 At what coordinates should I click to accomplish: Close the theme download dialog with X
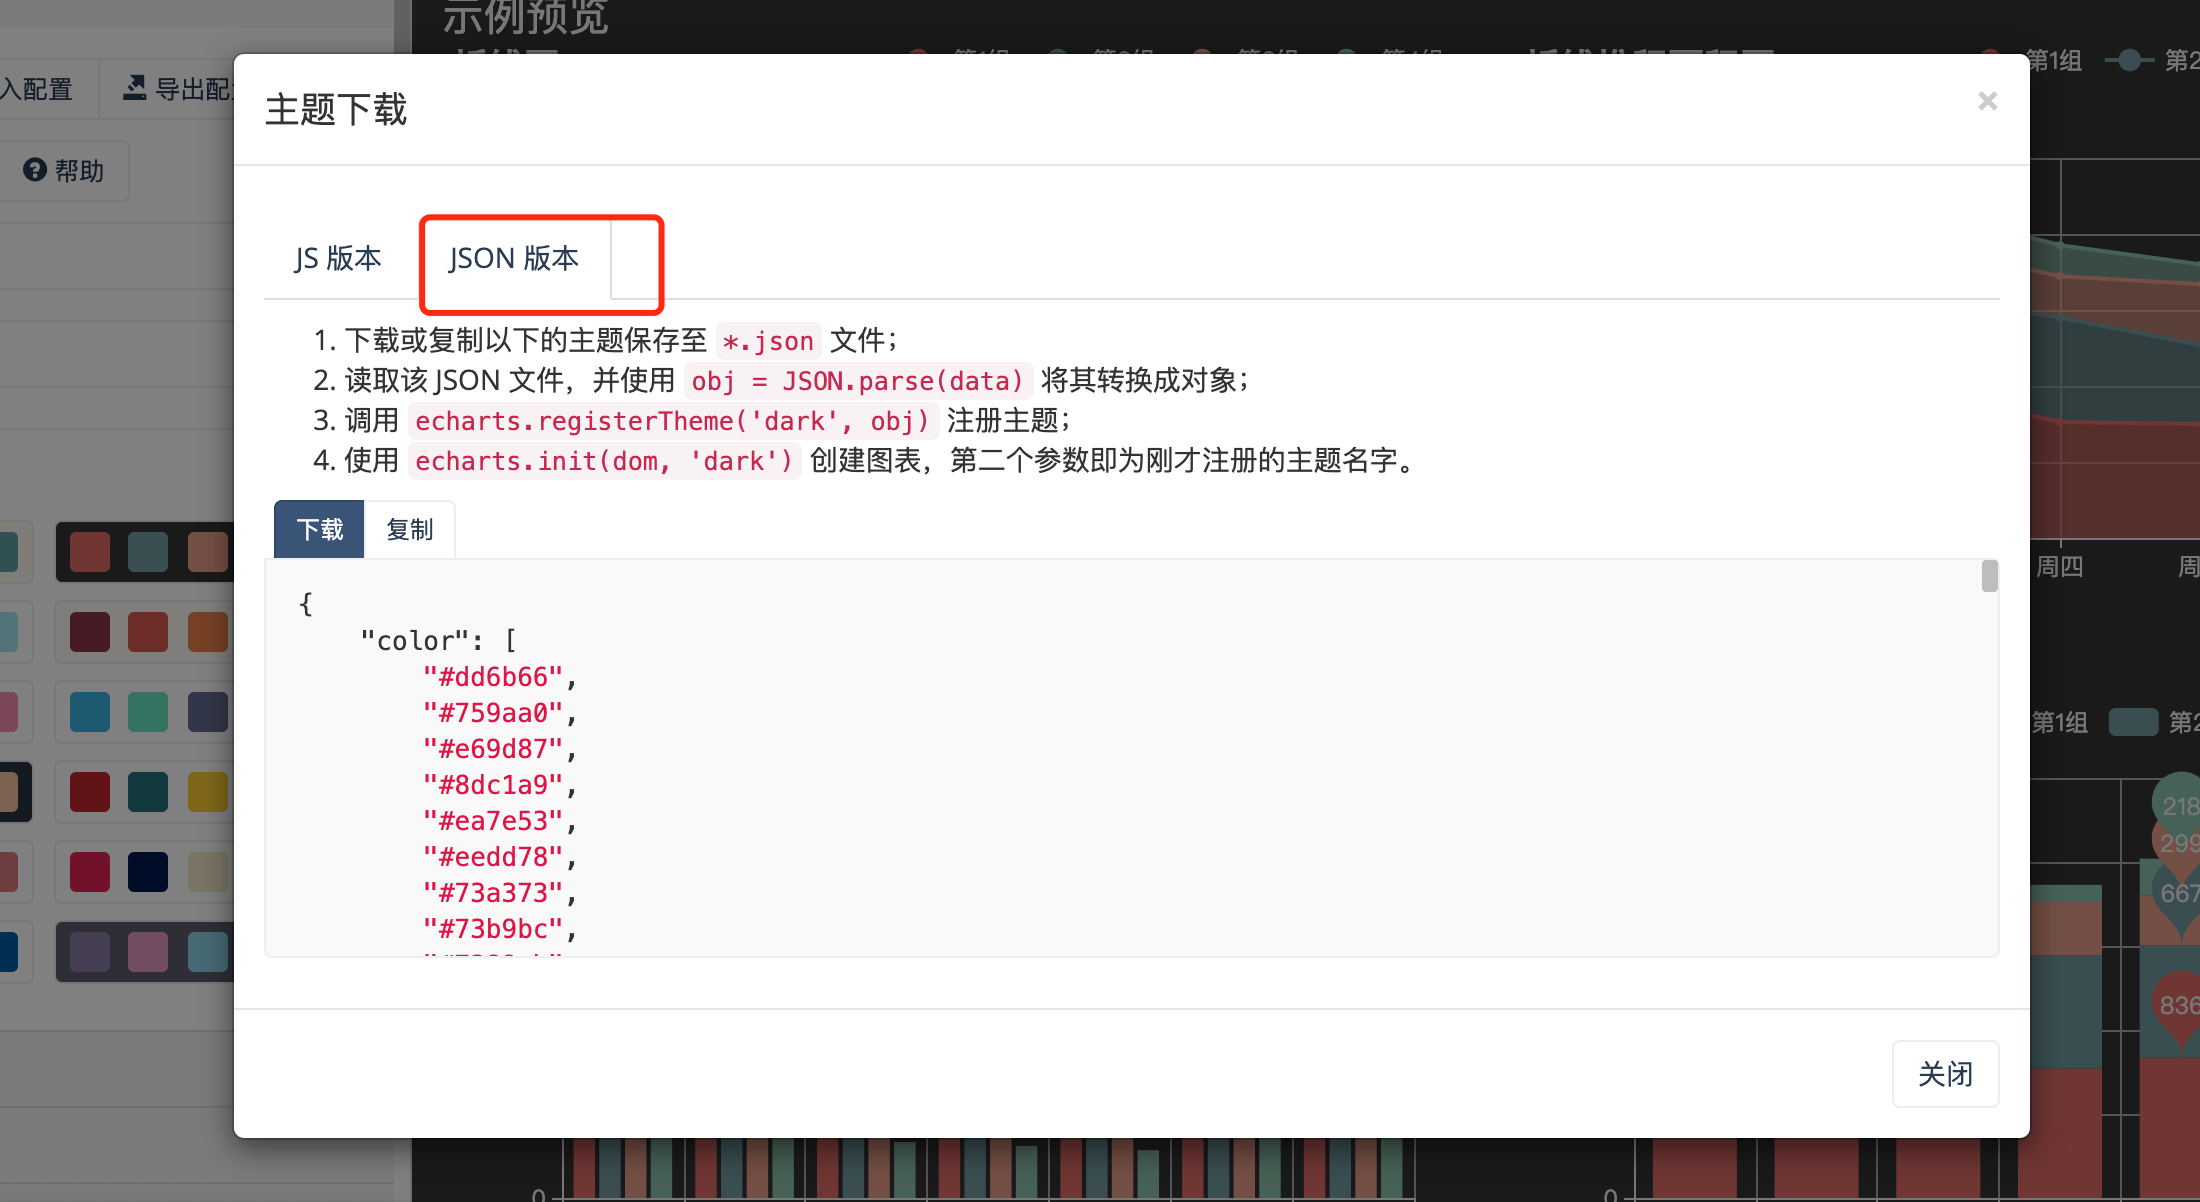[1987, 101]
